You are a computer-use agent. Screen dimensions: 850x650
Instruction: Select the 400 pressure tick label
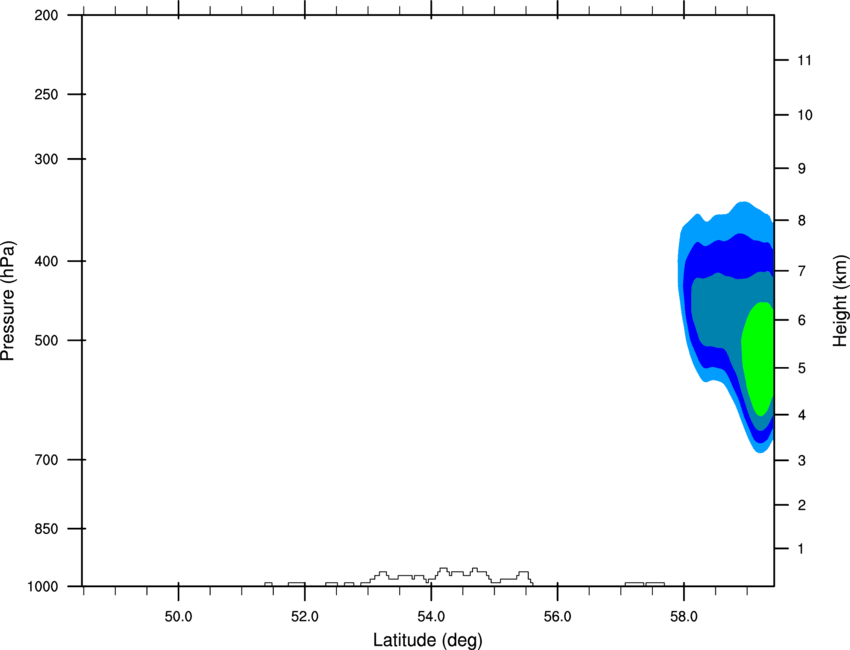46,261
